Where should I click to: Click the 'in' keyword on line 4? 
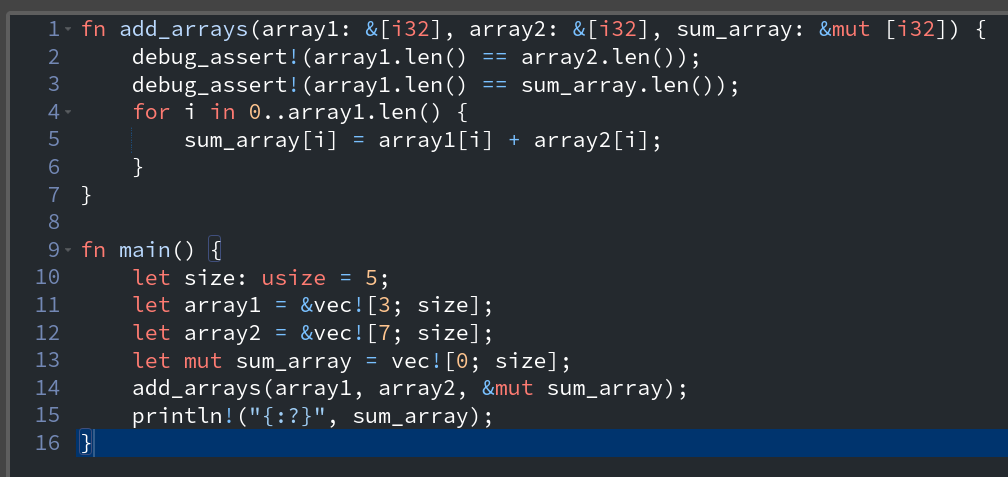[223, 112]
